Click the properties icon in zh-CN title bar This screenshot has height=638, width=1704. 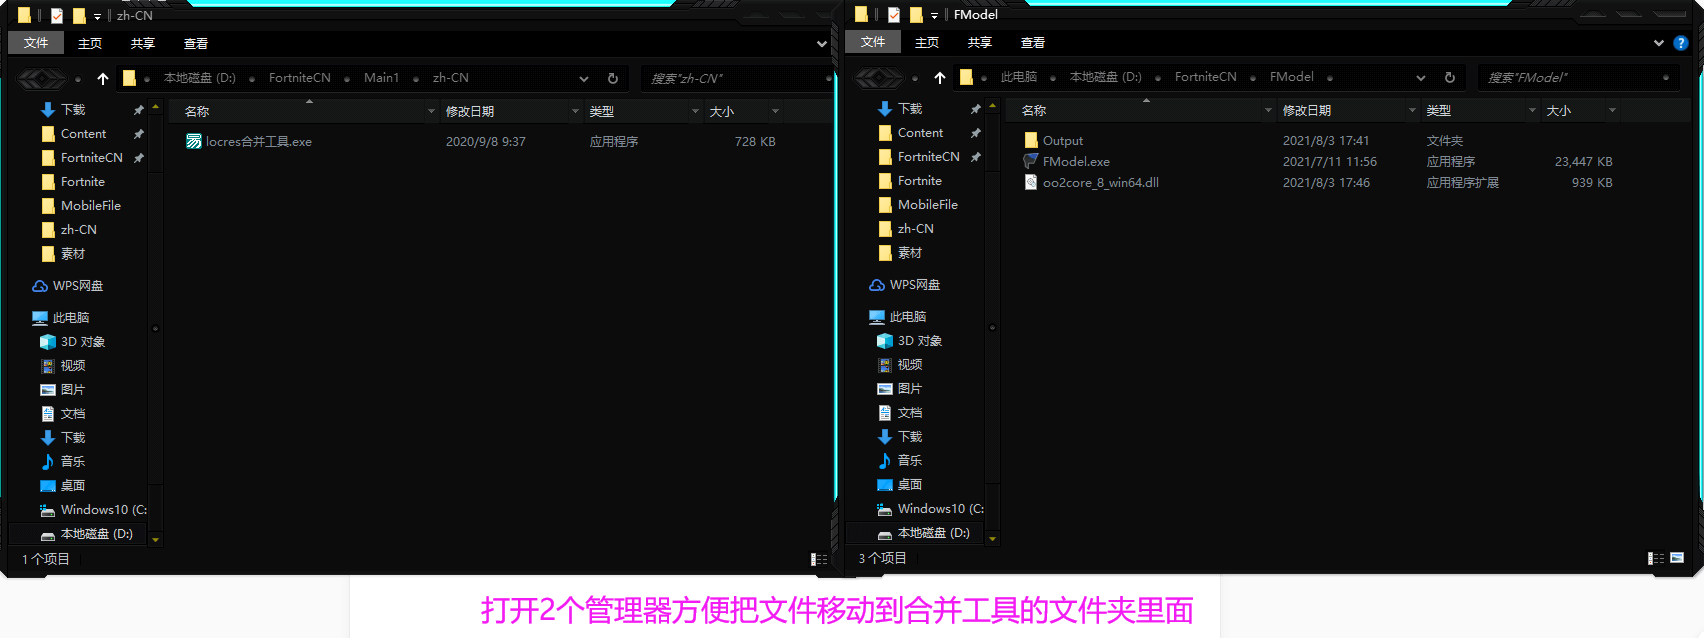pos(57,16)
